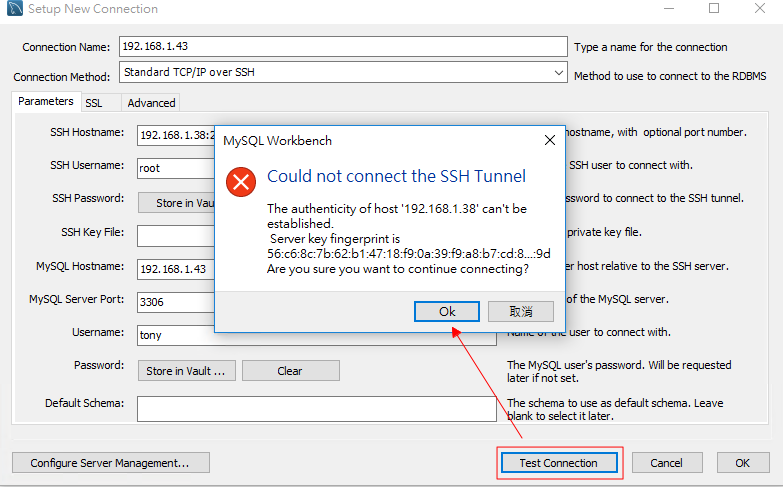This screenshot has width=783, height=487.
Task: Close the Setup New Connection window
Action: click(760, 8)
